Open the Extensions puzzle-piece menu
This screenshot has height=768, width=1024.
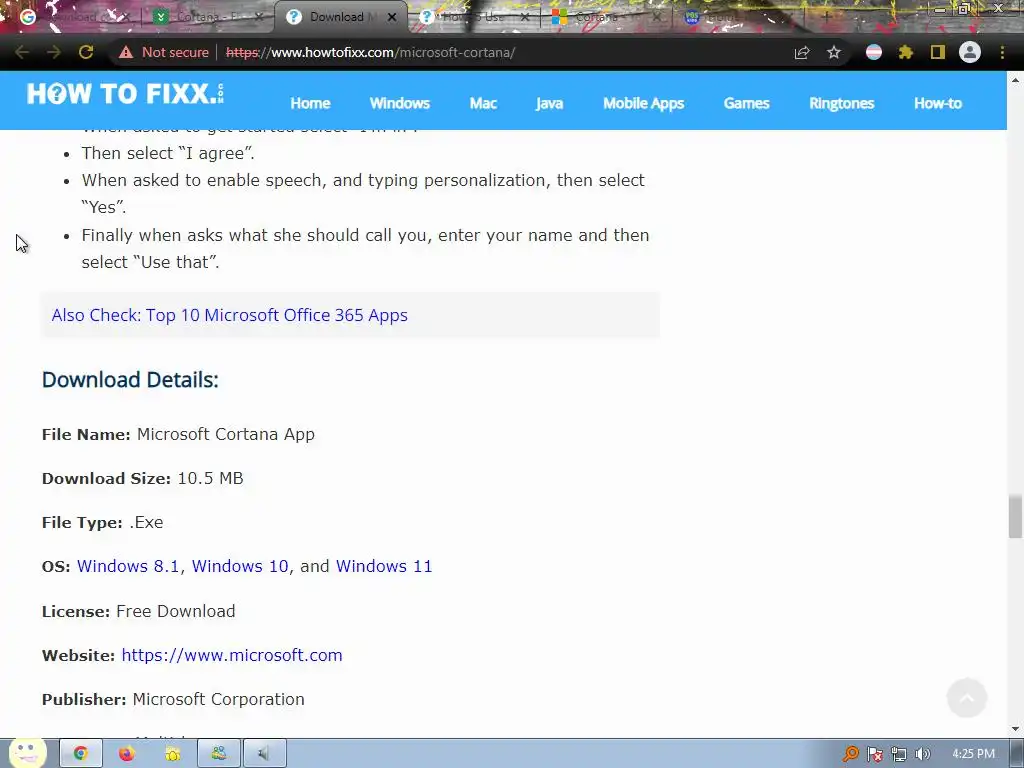906,52
